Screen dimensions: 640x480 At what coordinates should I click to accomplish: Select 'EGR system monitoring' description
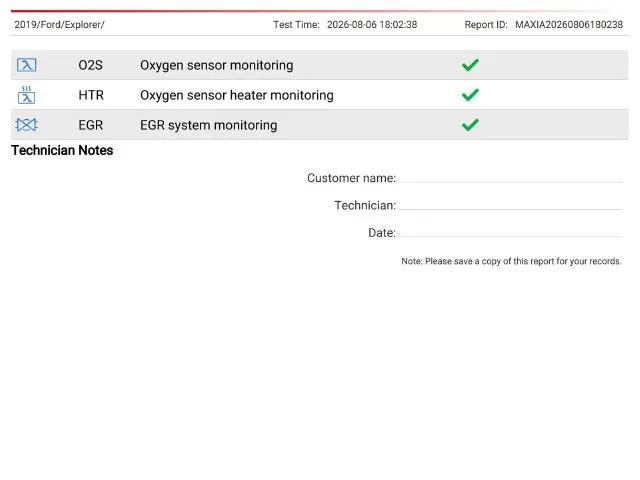(x=209, y=126)
